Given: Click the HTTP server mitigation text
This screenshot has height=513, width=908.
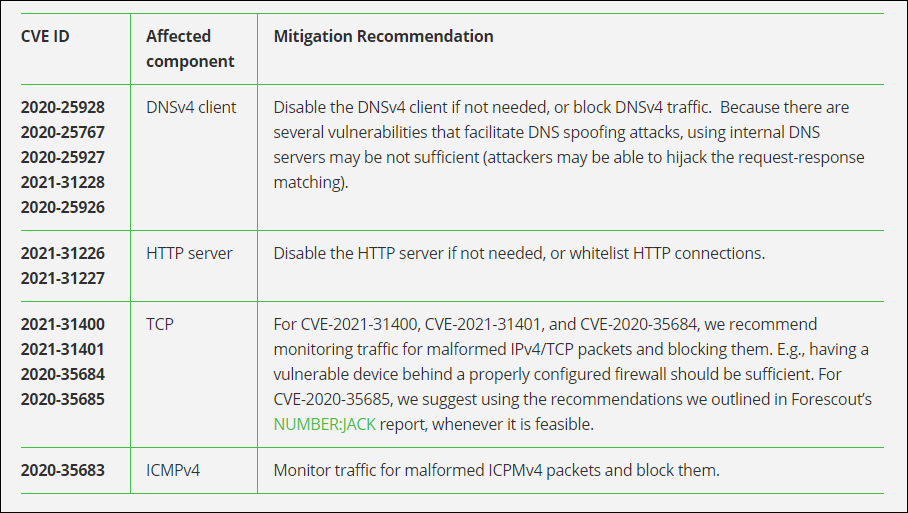Looking at the screenshot, I should click(519, 253).
